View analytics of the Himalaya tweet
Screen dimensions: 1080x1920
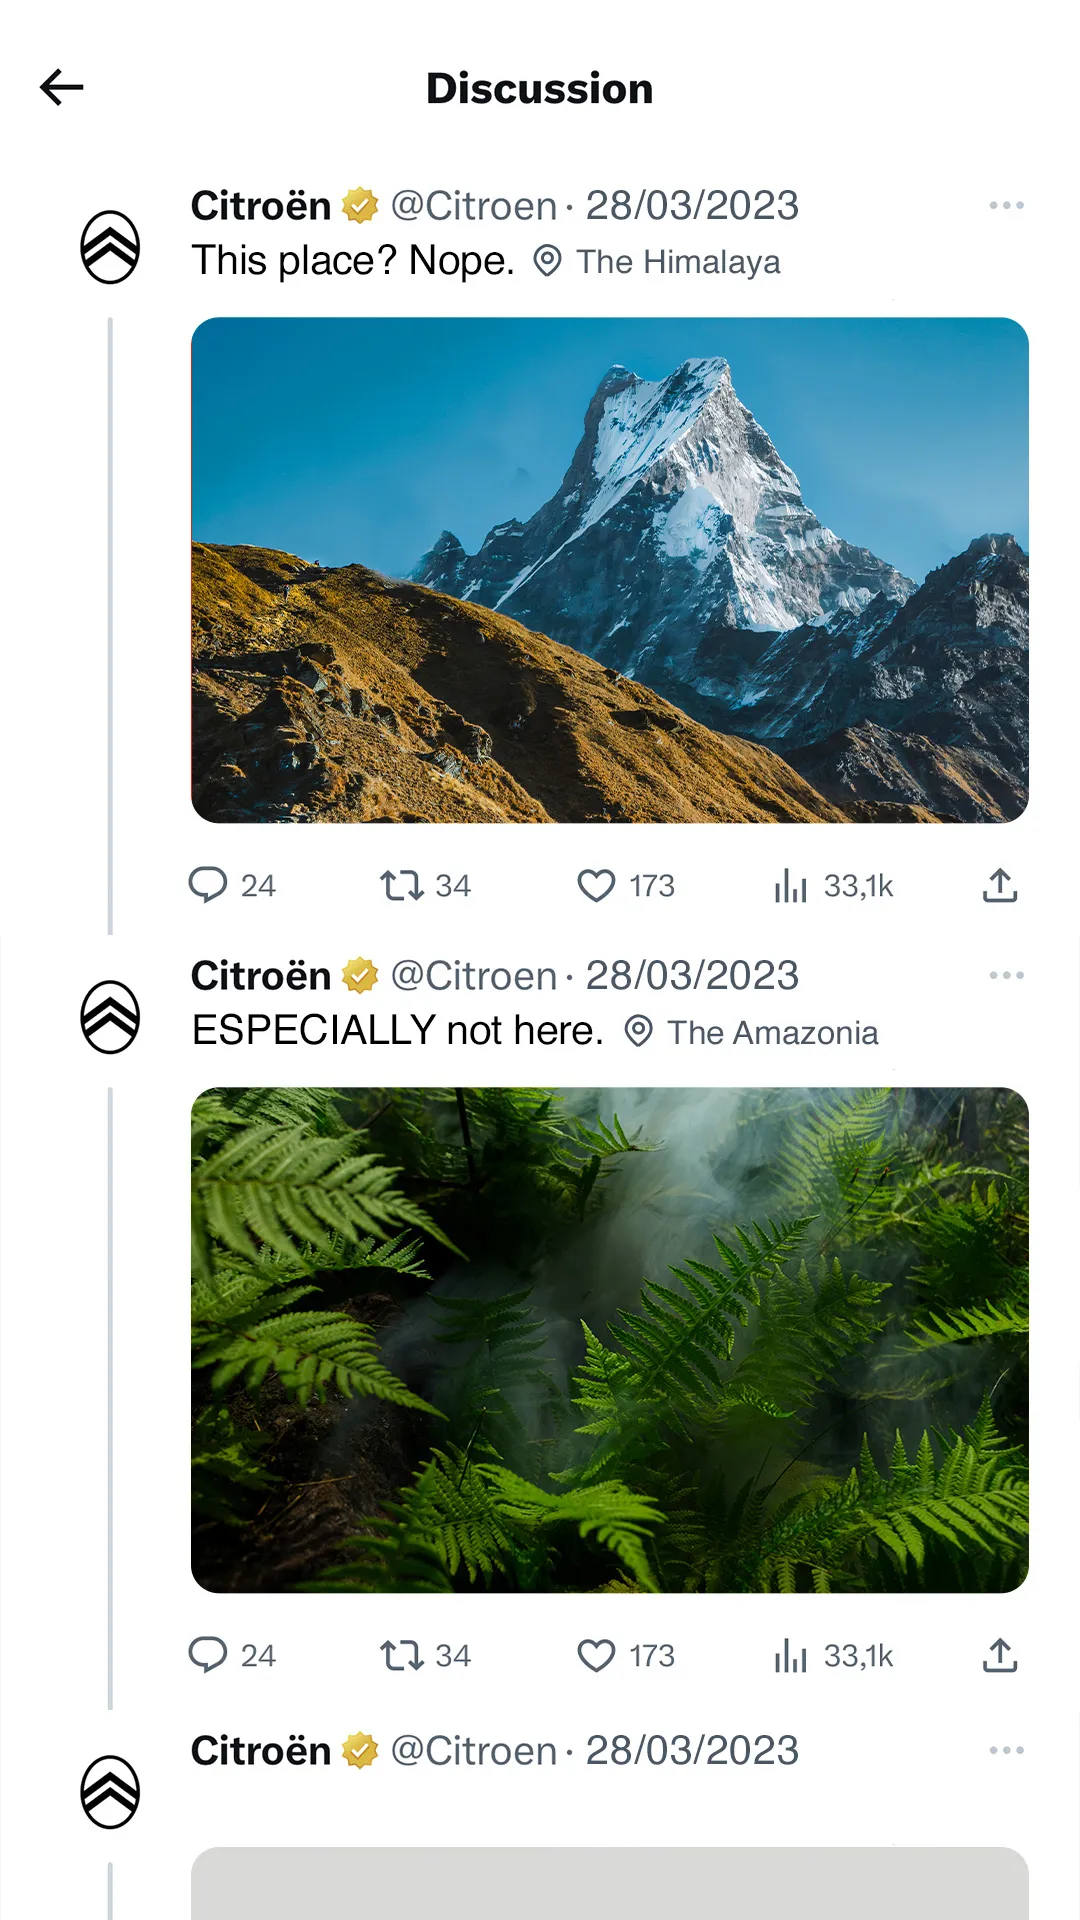(790, 885)
